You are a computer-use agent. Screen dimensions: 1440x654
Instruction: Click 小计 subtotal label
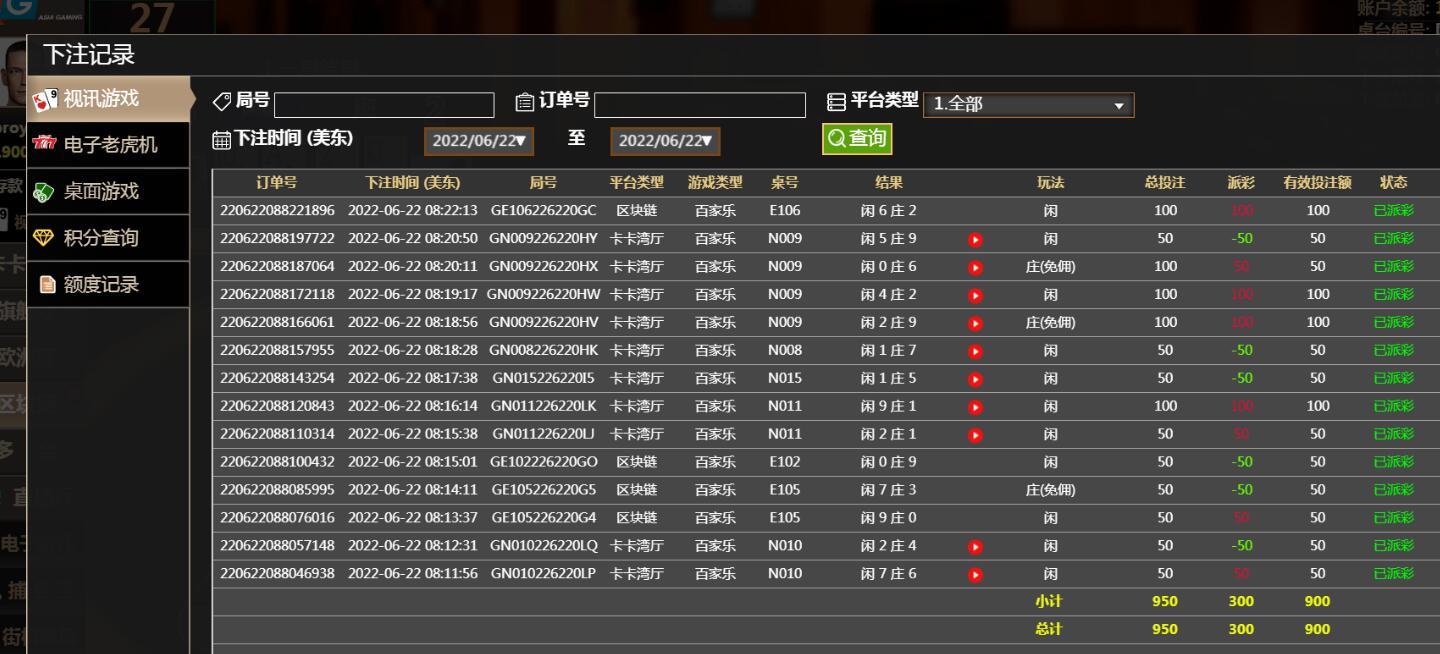tap(1048, 602)
